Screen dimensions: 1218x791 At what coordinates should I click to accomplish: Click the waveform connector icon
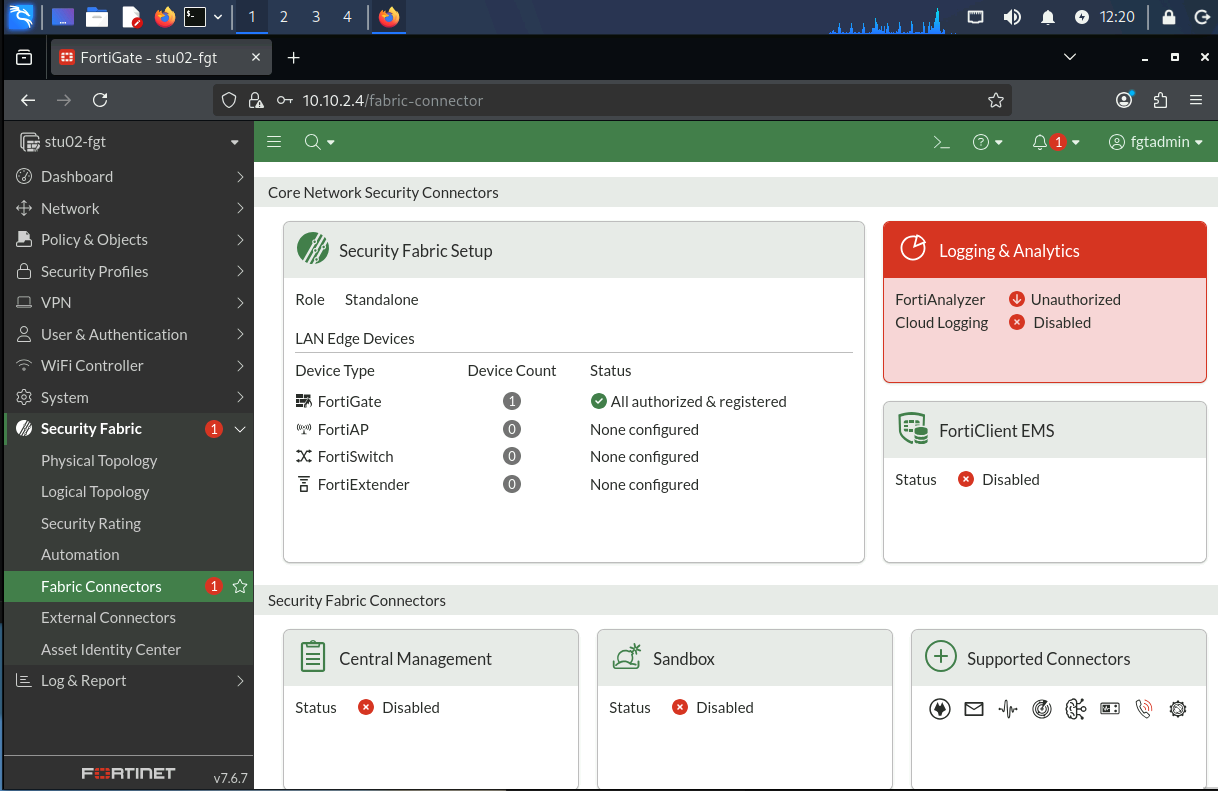(x=1008, y=709)
